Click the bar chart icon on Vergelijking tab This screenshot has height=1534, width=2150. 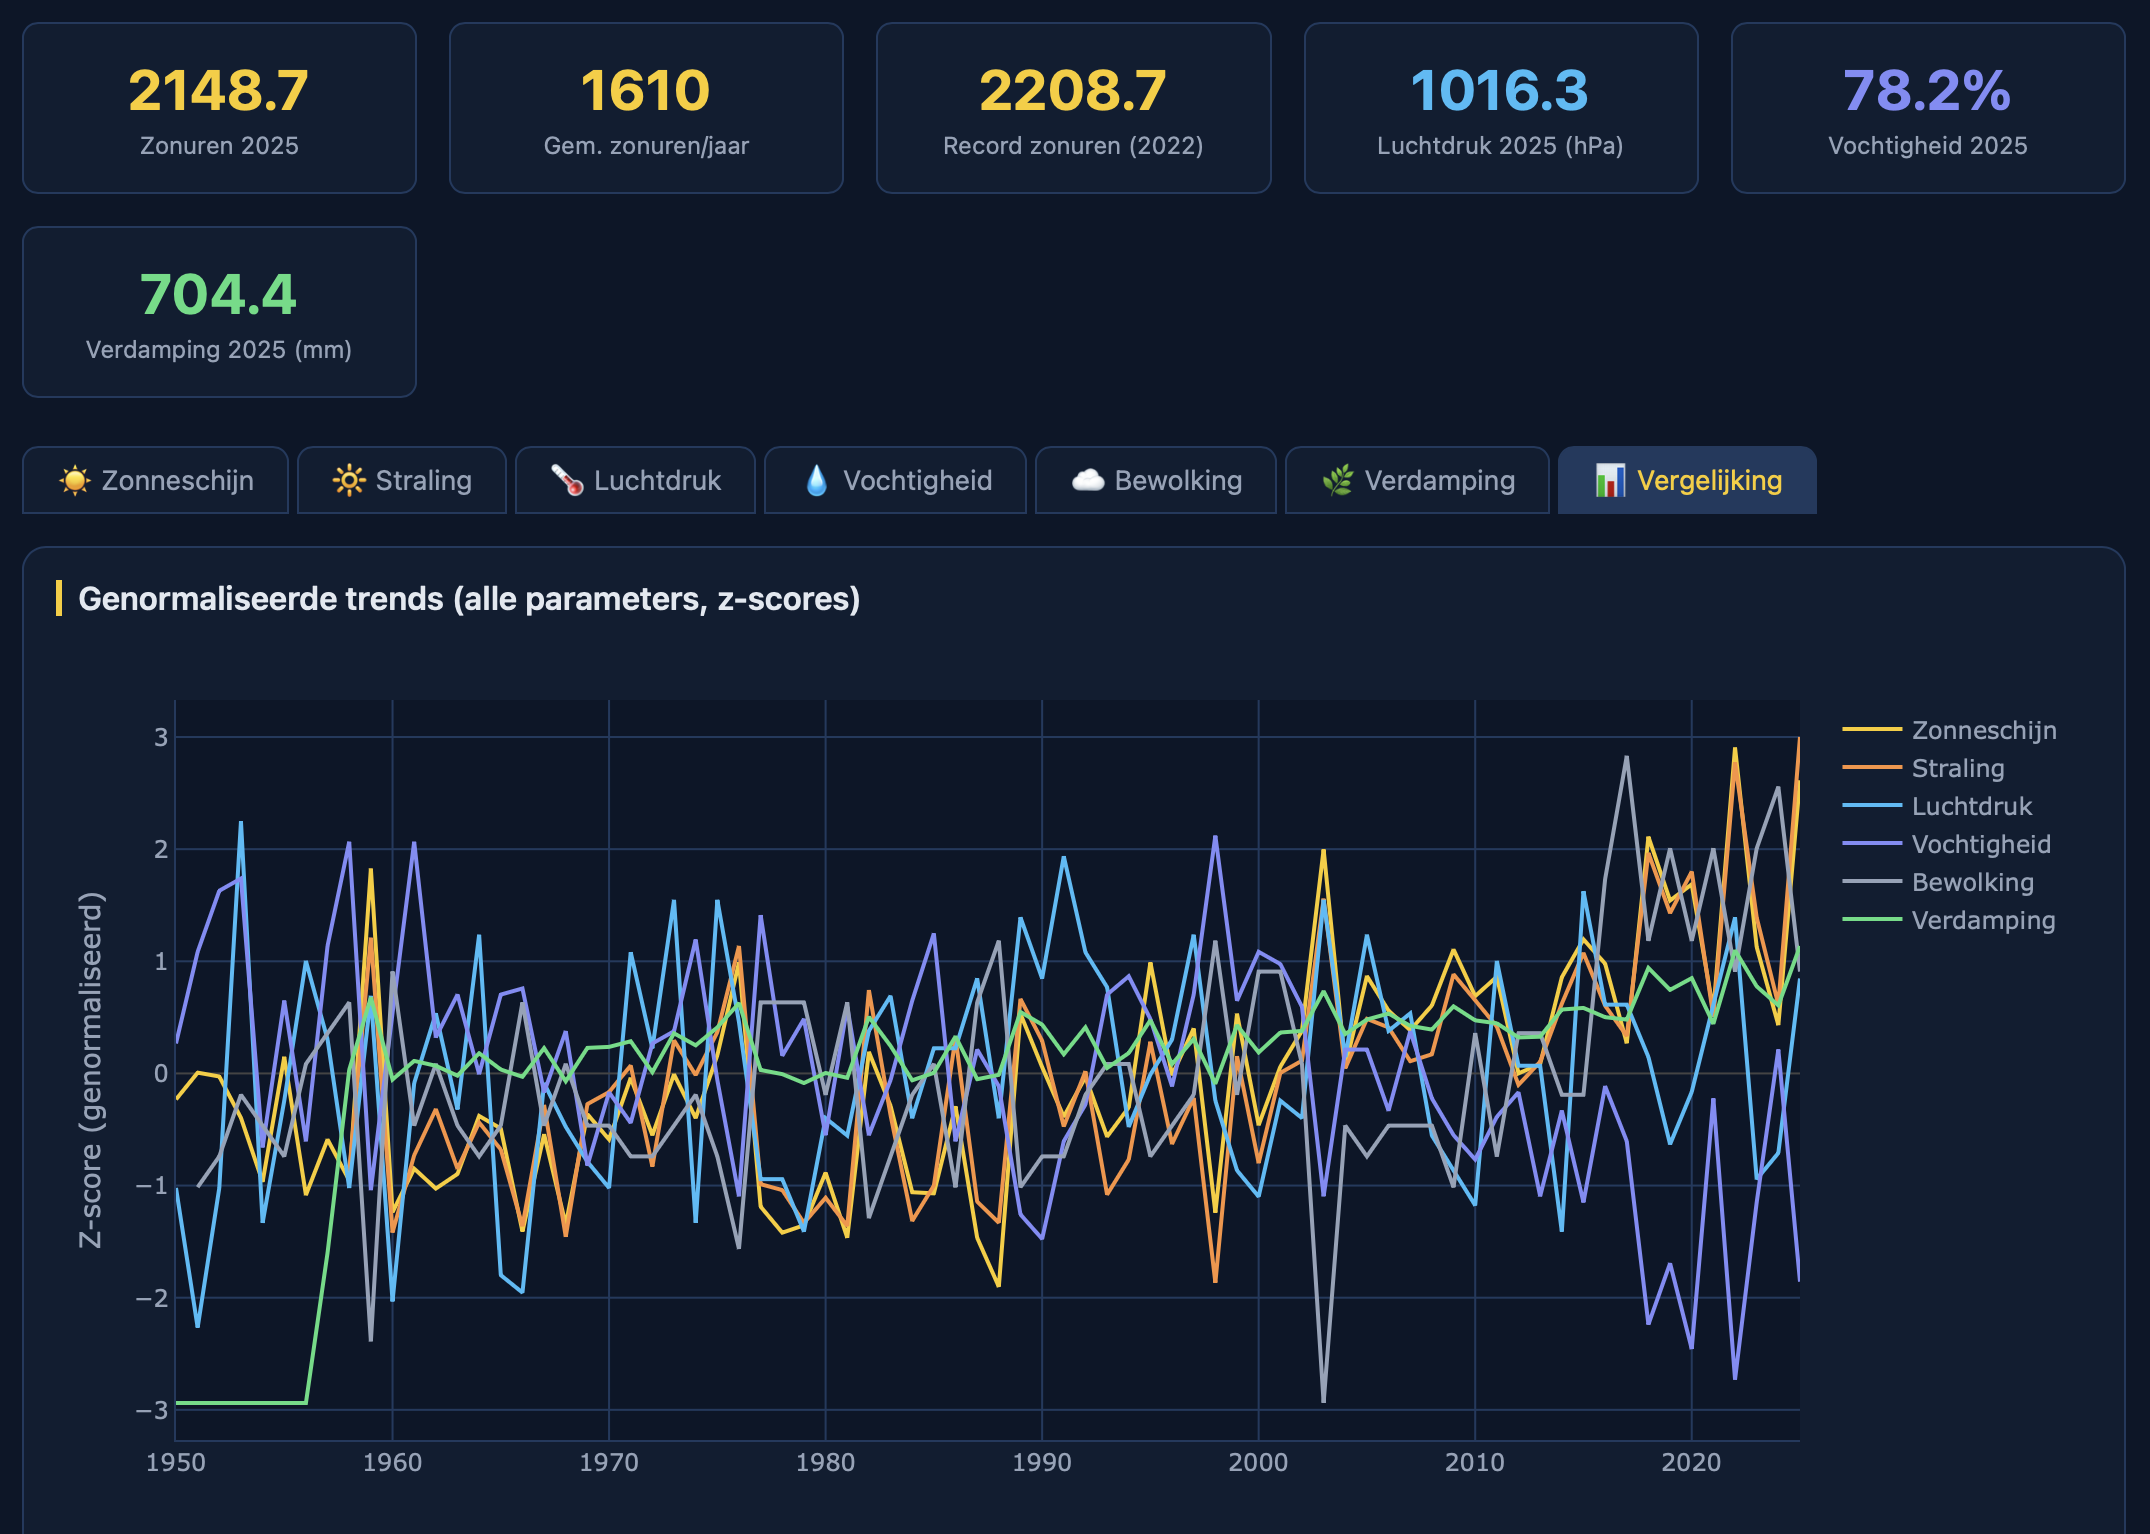point(1609,481)
